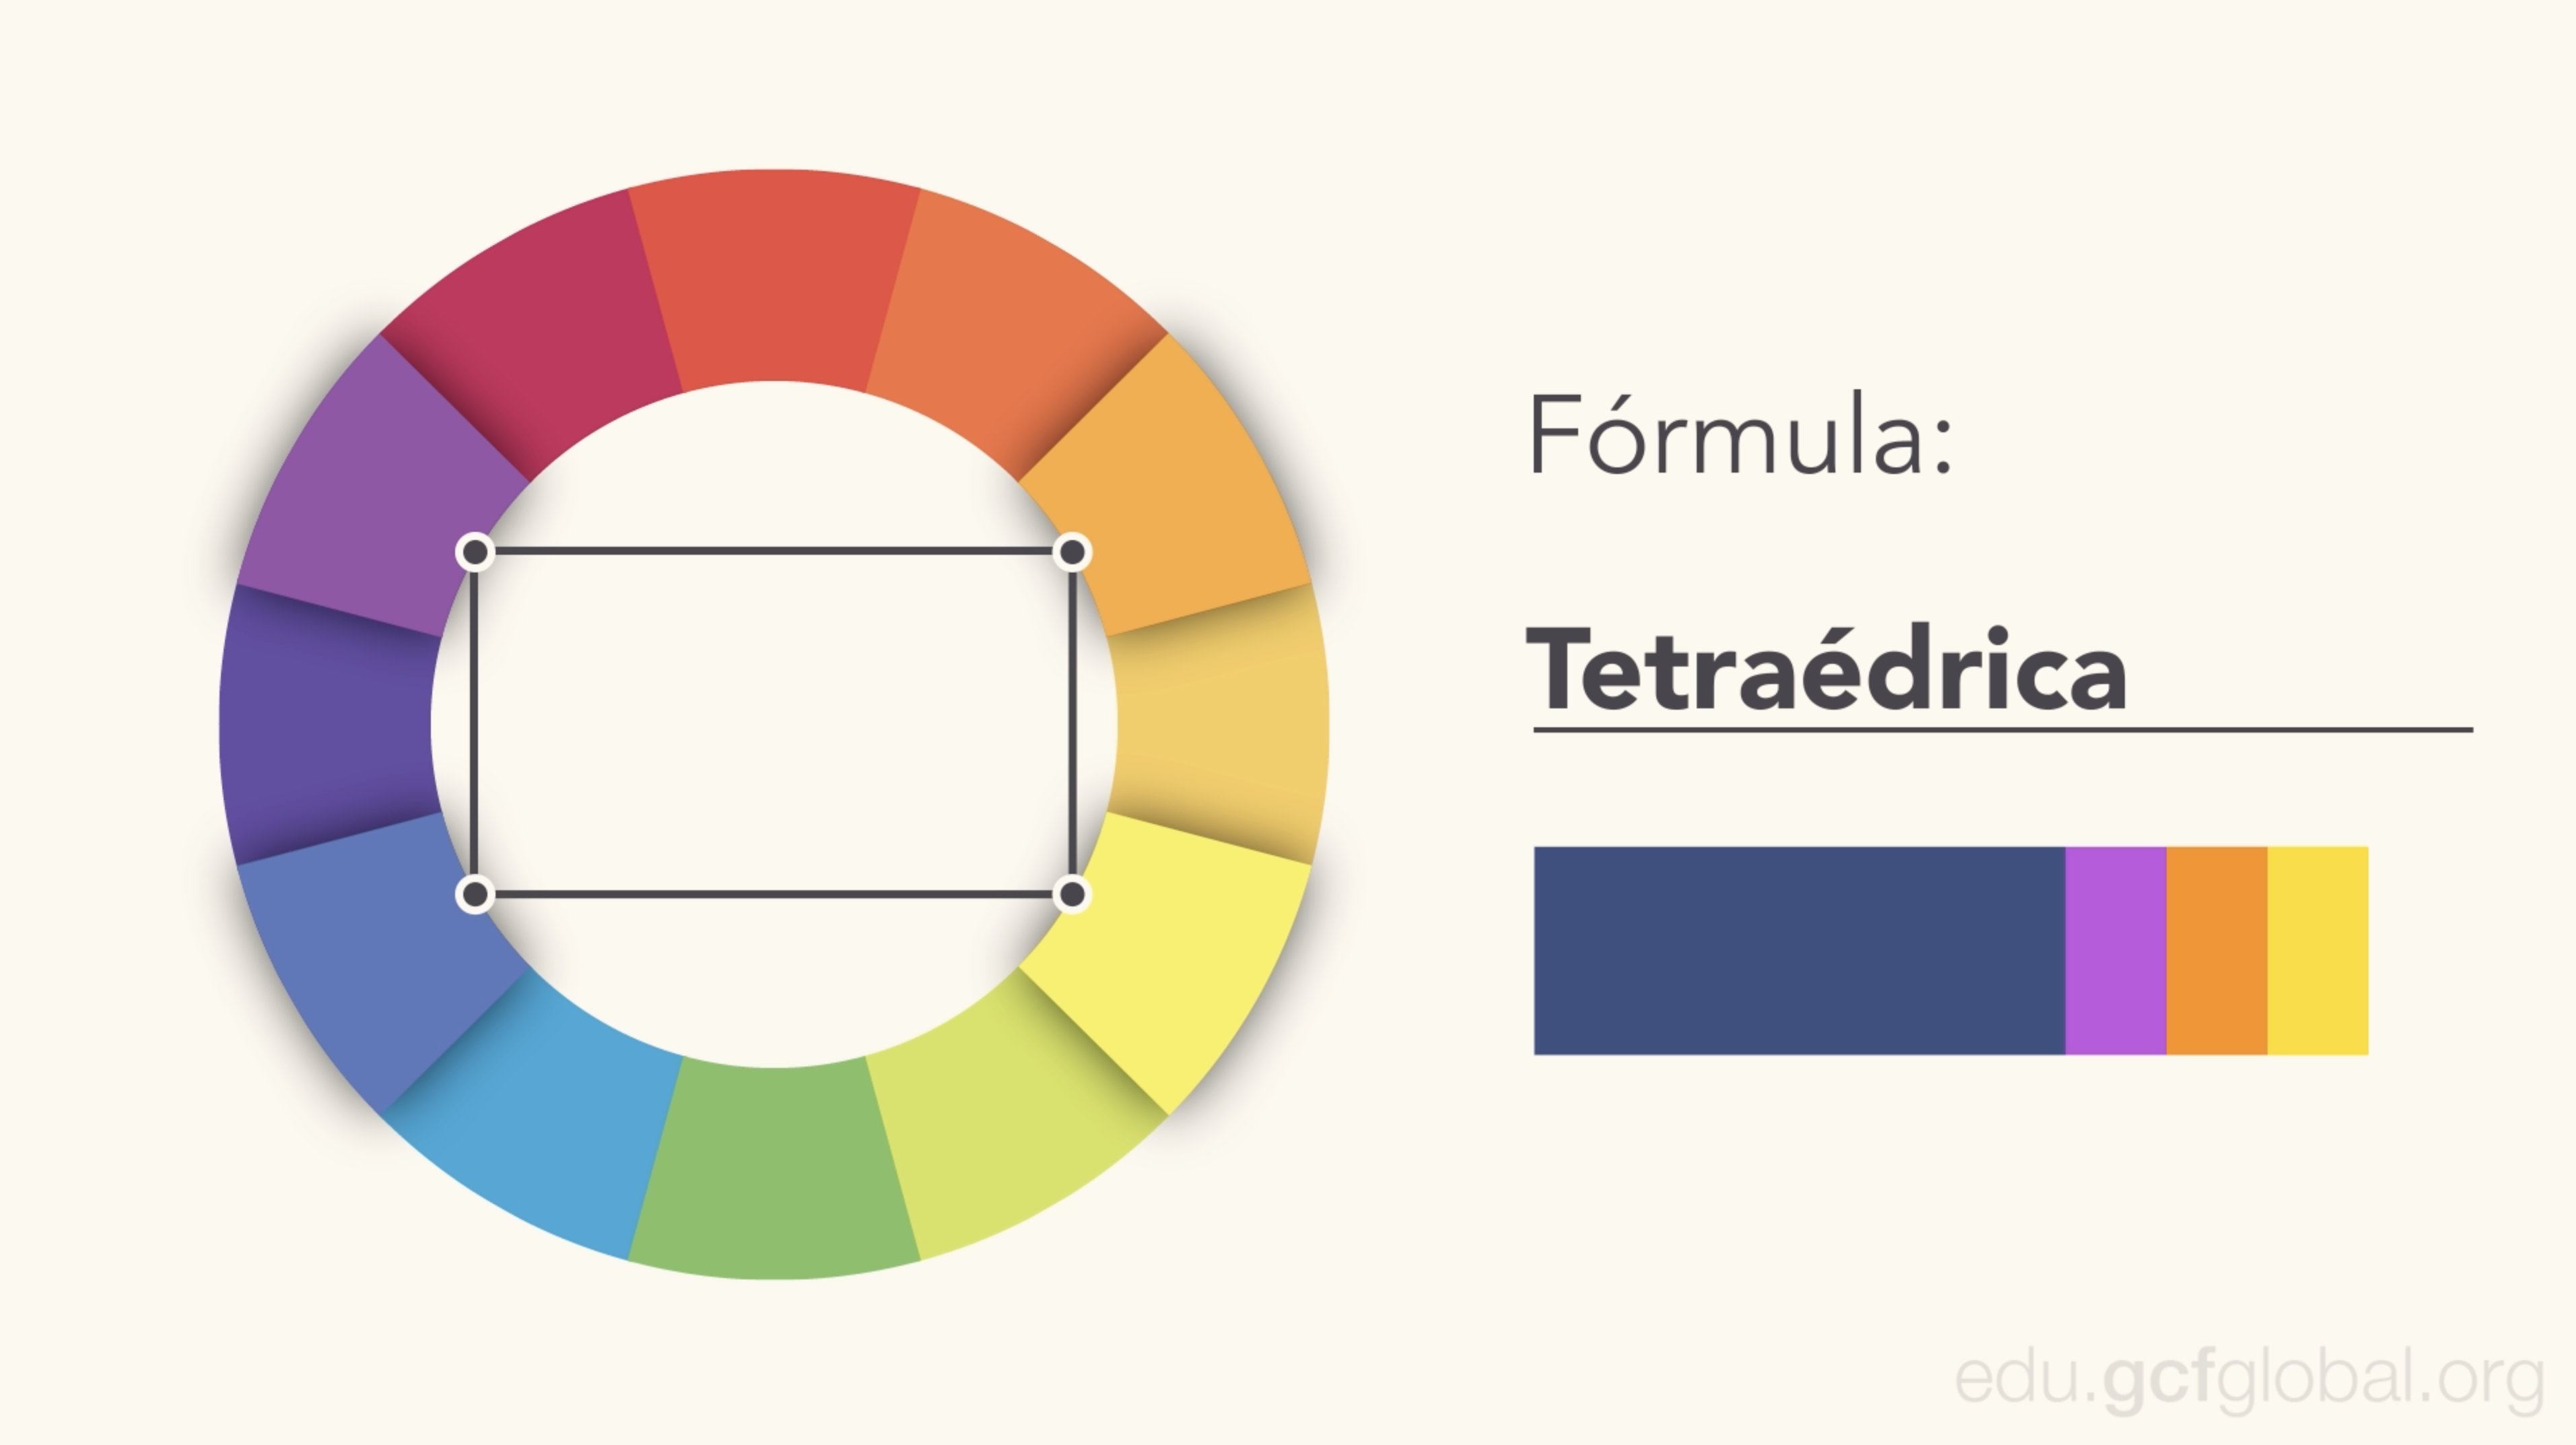Click the large navy palette bar
This screenshot has width=2576, height=1445.
tap(1799, 950)
